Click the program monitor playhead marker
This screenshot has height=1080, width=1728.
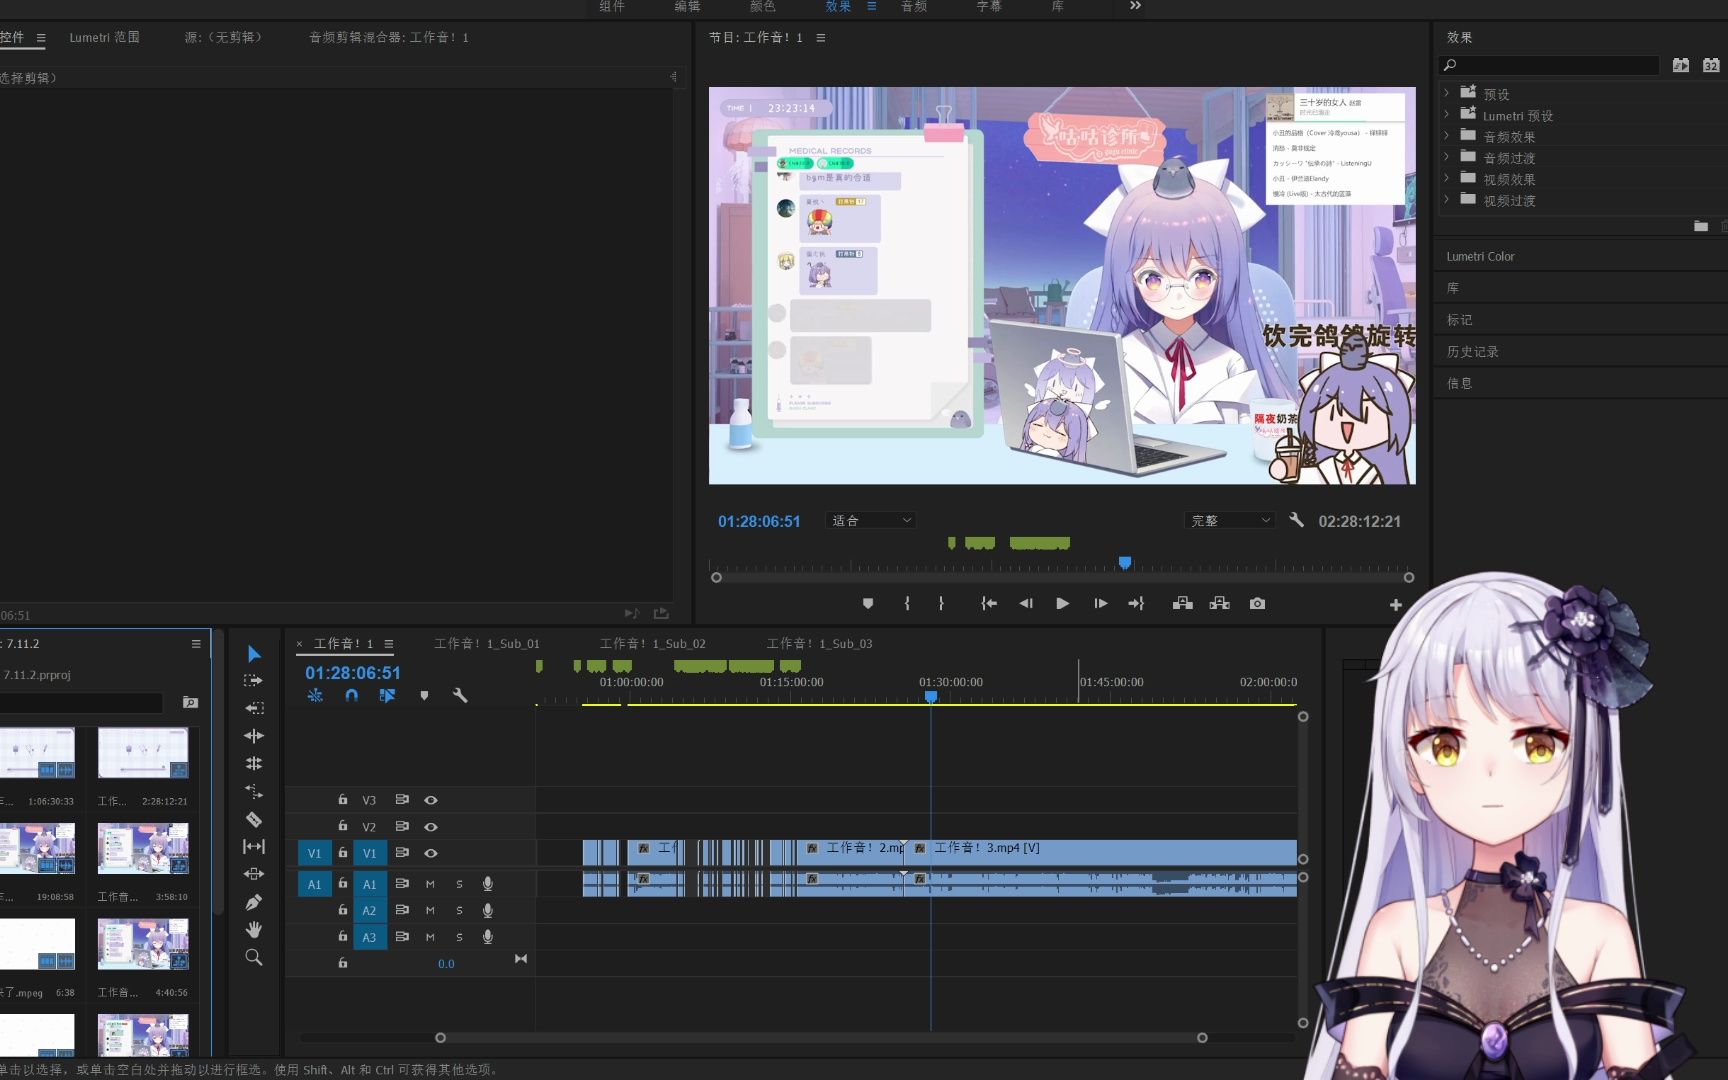click(1125, 563)
